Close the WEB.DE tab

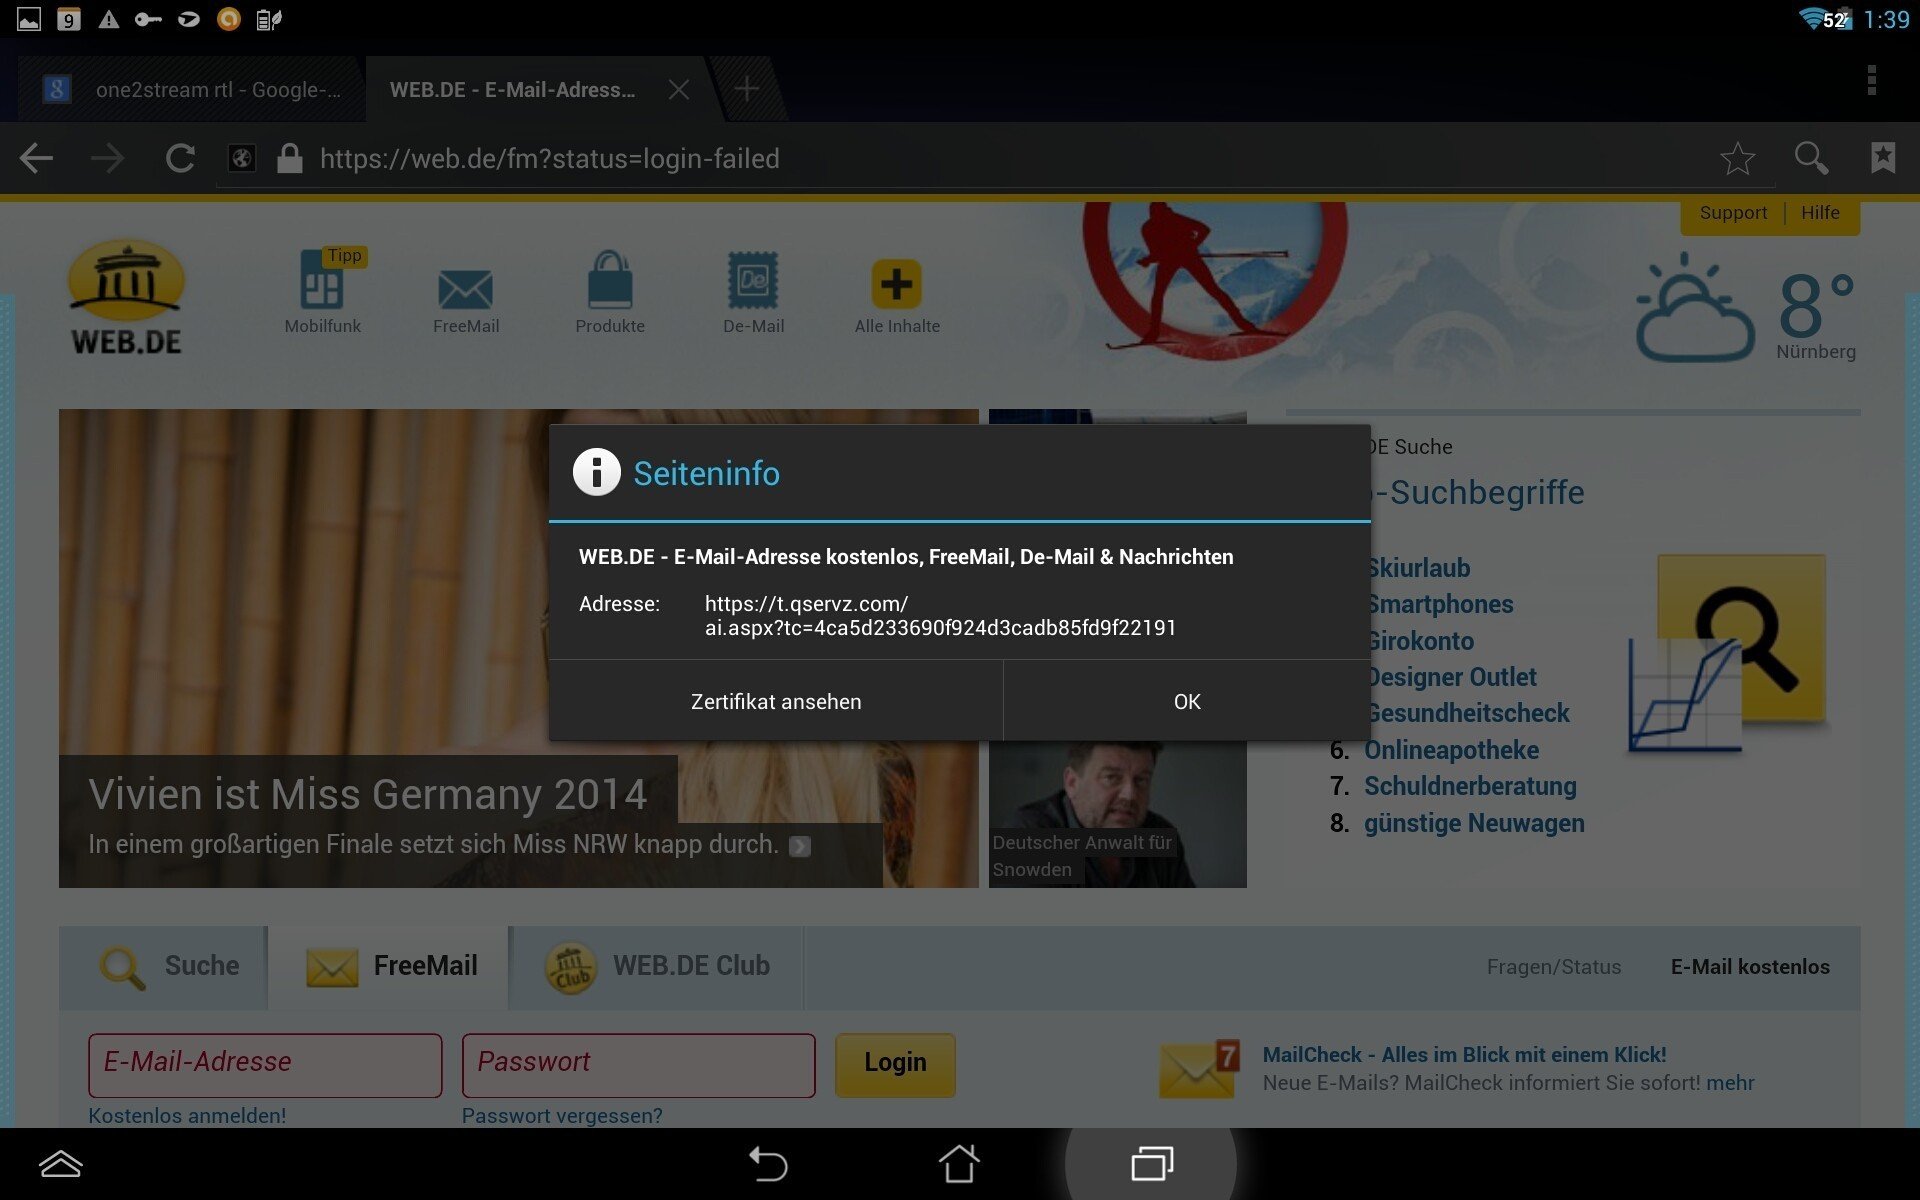click(x=679, y=89)
